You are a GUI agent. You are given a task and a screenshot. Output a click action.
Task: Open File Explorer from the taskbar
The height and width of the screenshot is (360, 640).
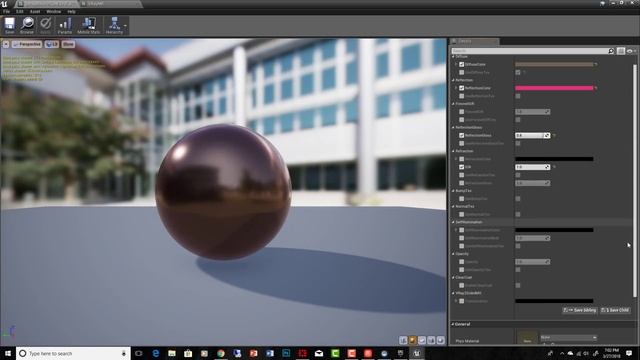coord(172,353)
